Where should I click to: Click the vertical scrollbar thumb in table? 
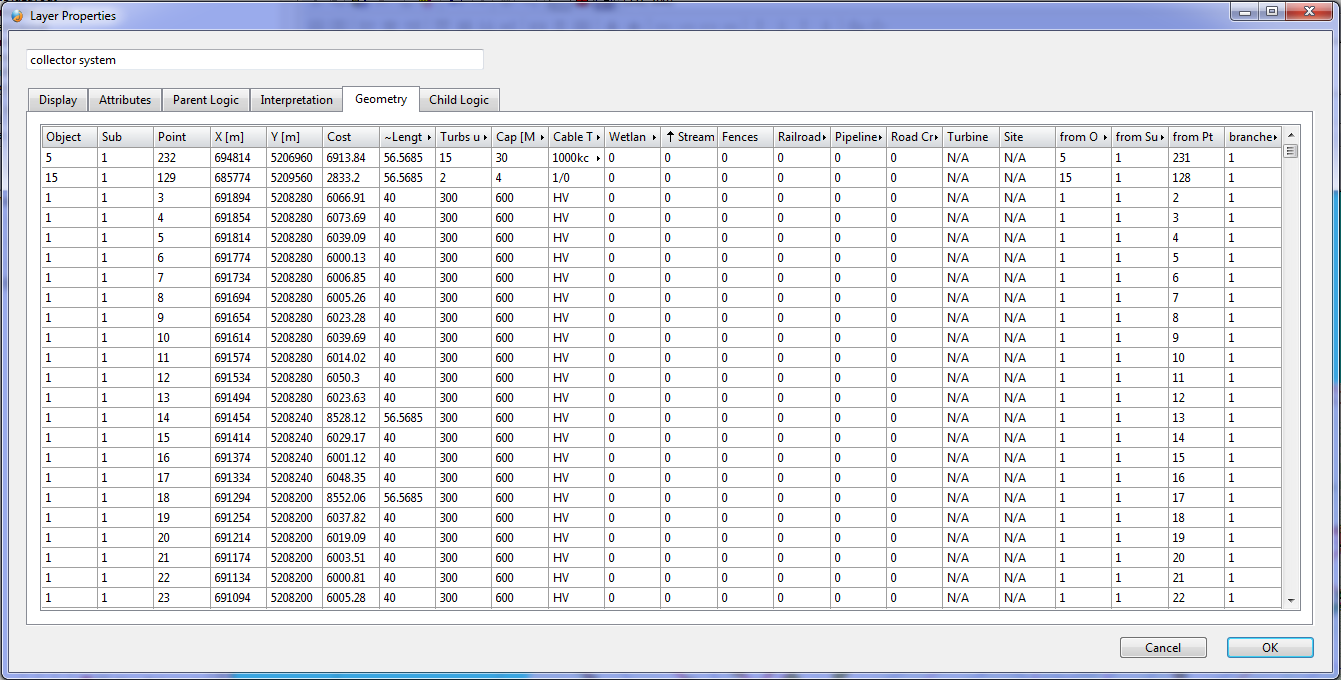click(1290, 152)
